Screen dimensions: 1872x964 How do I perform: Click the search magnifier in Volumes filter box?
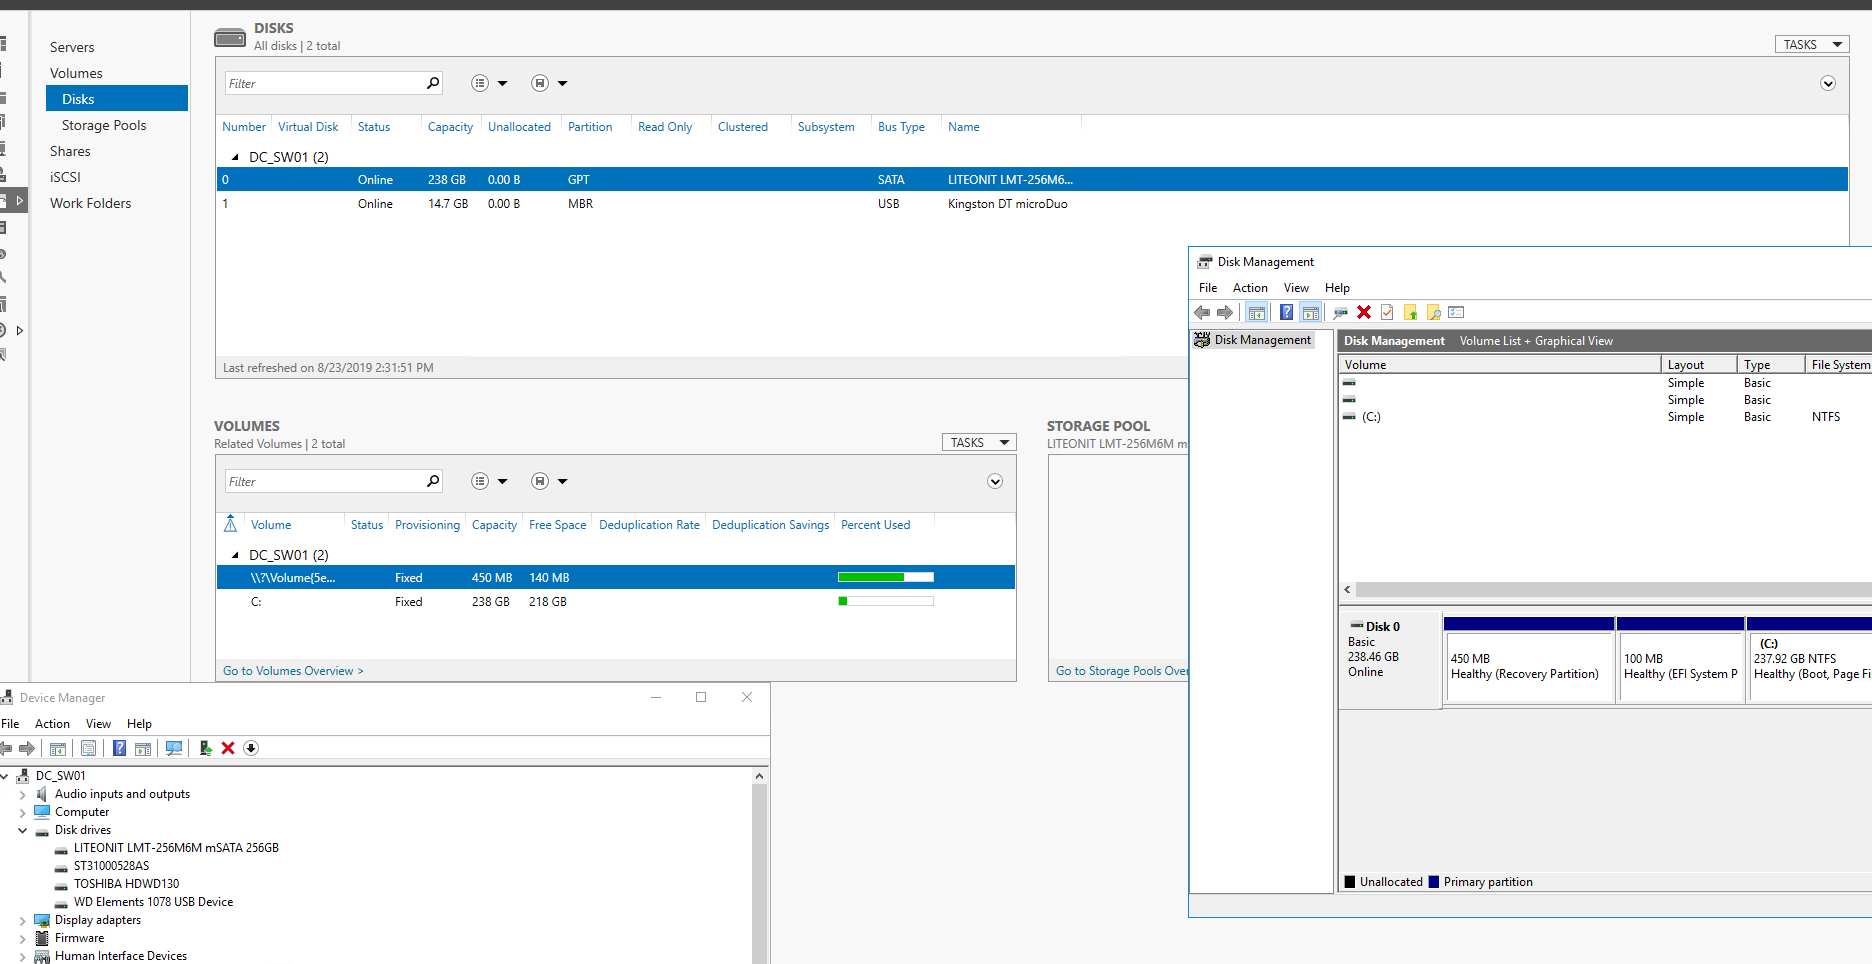click(433, 481)
